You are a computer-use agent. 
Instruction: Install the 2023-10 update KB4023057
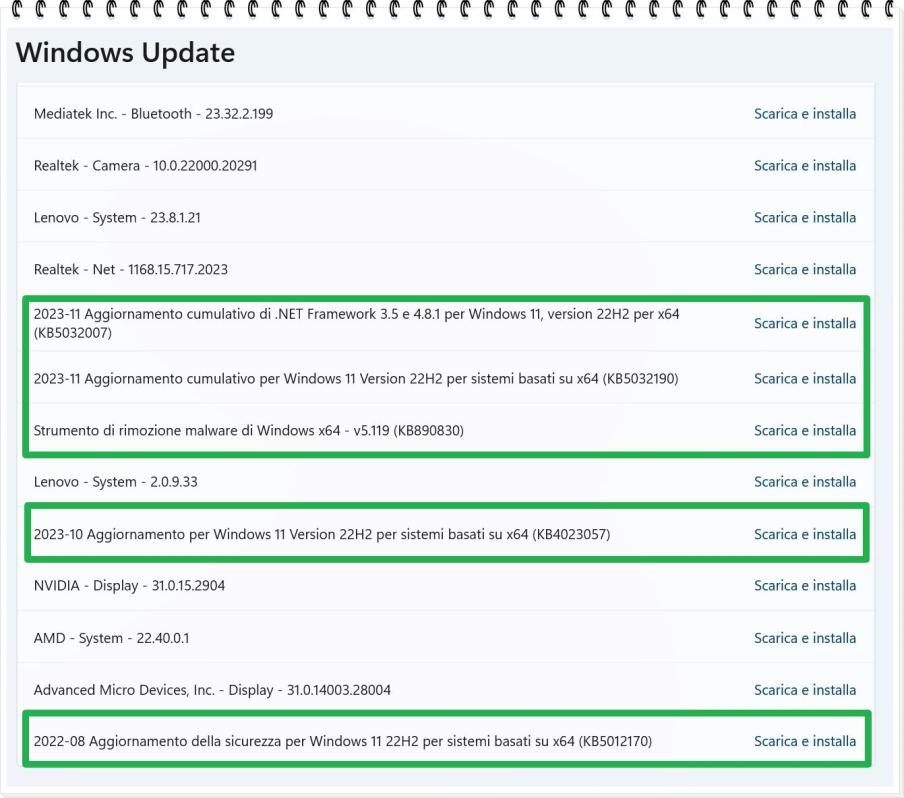(x=804, y=534)
